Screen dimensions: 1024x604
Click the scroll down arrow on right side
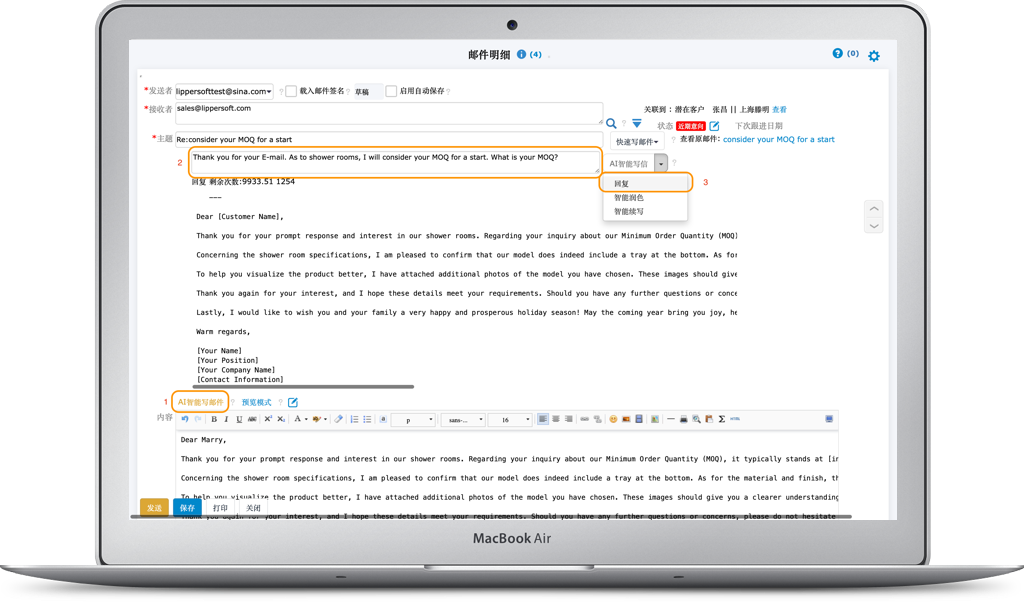pyautogui.click(x=874, y=226)
